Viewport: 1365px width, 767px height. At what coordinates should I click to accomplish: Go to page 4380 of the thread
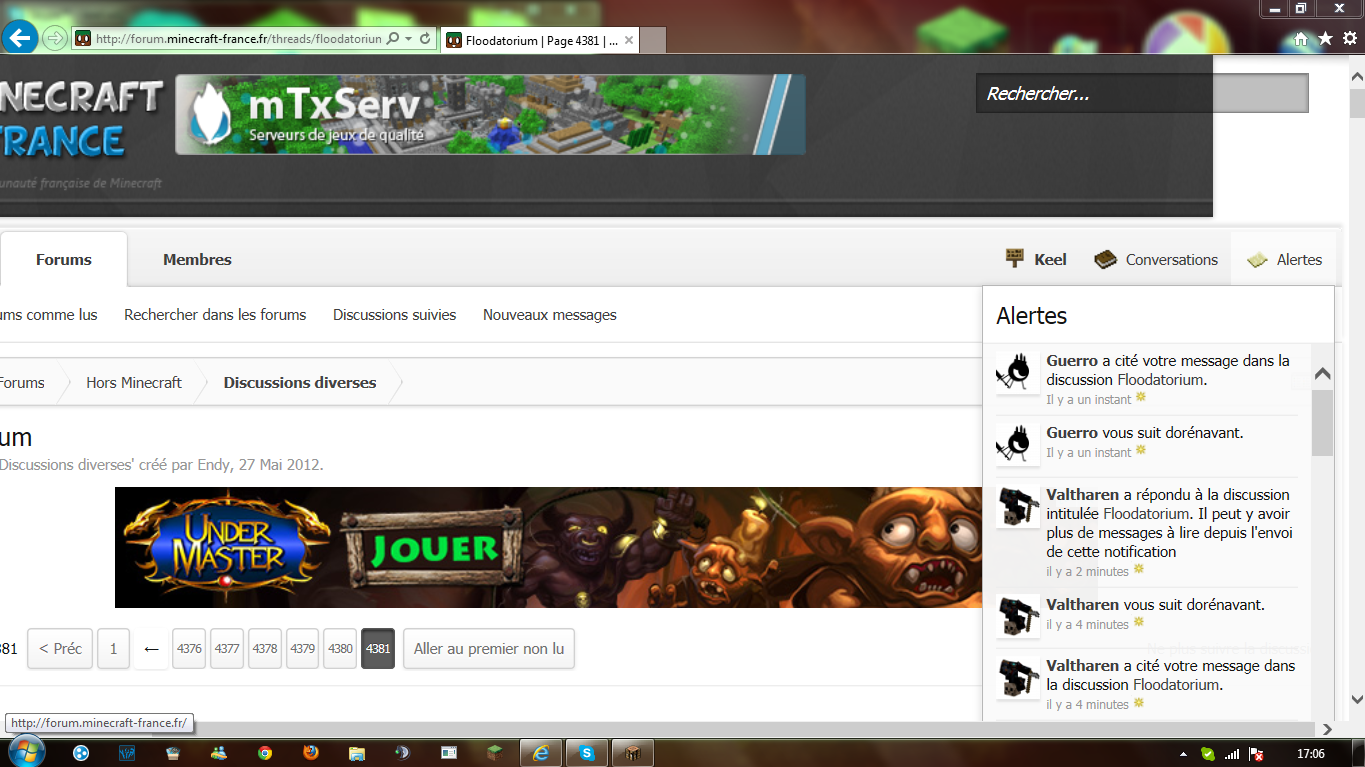coord(340,649)
